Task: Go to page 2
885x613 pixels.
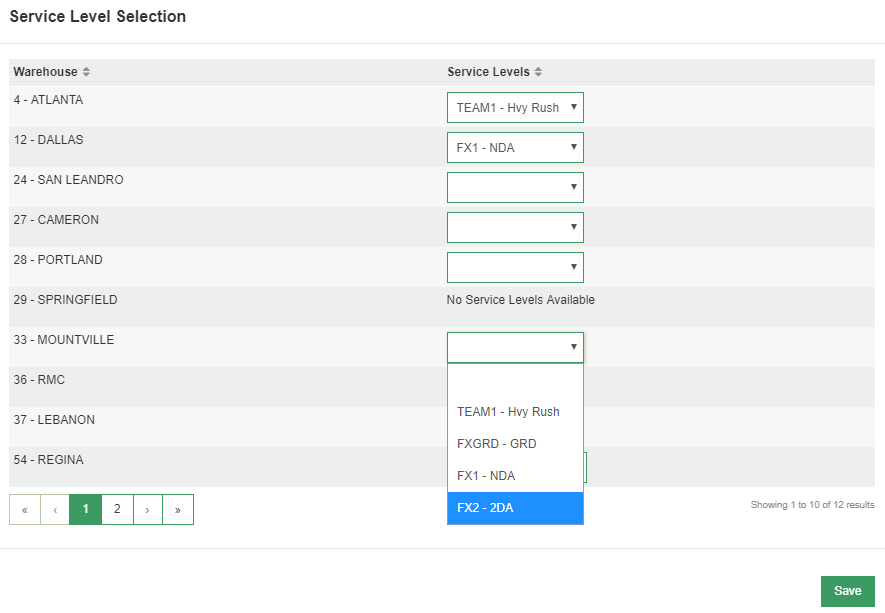Action: pyautogui.click(x=117, y=510)
